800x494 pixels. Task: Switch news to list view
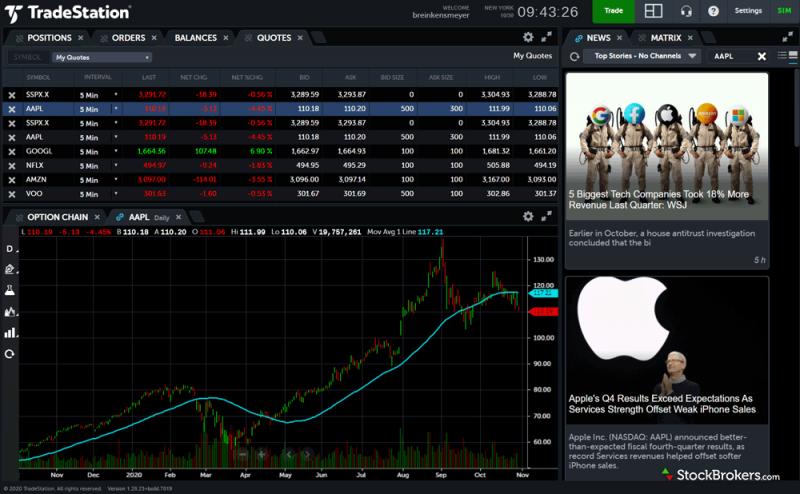[x=782, y=55]
